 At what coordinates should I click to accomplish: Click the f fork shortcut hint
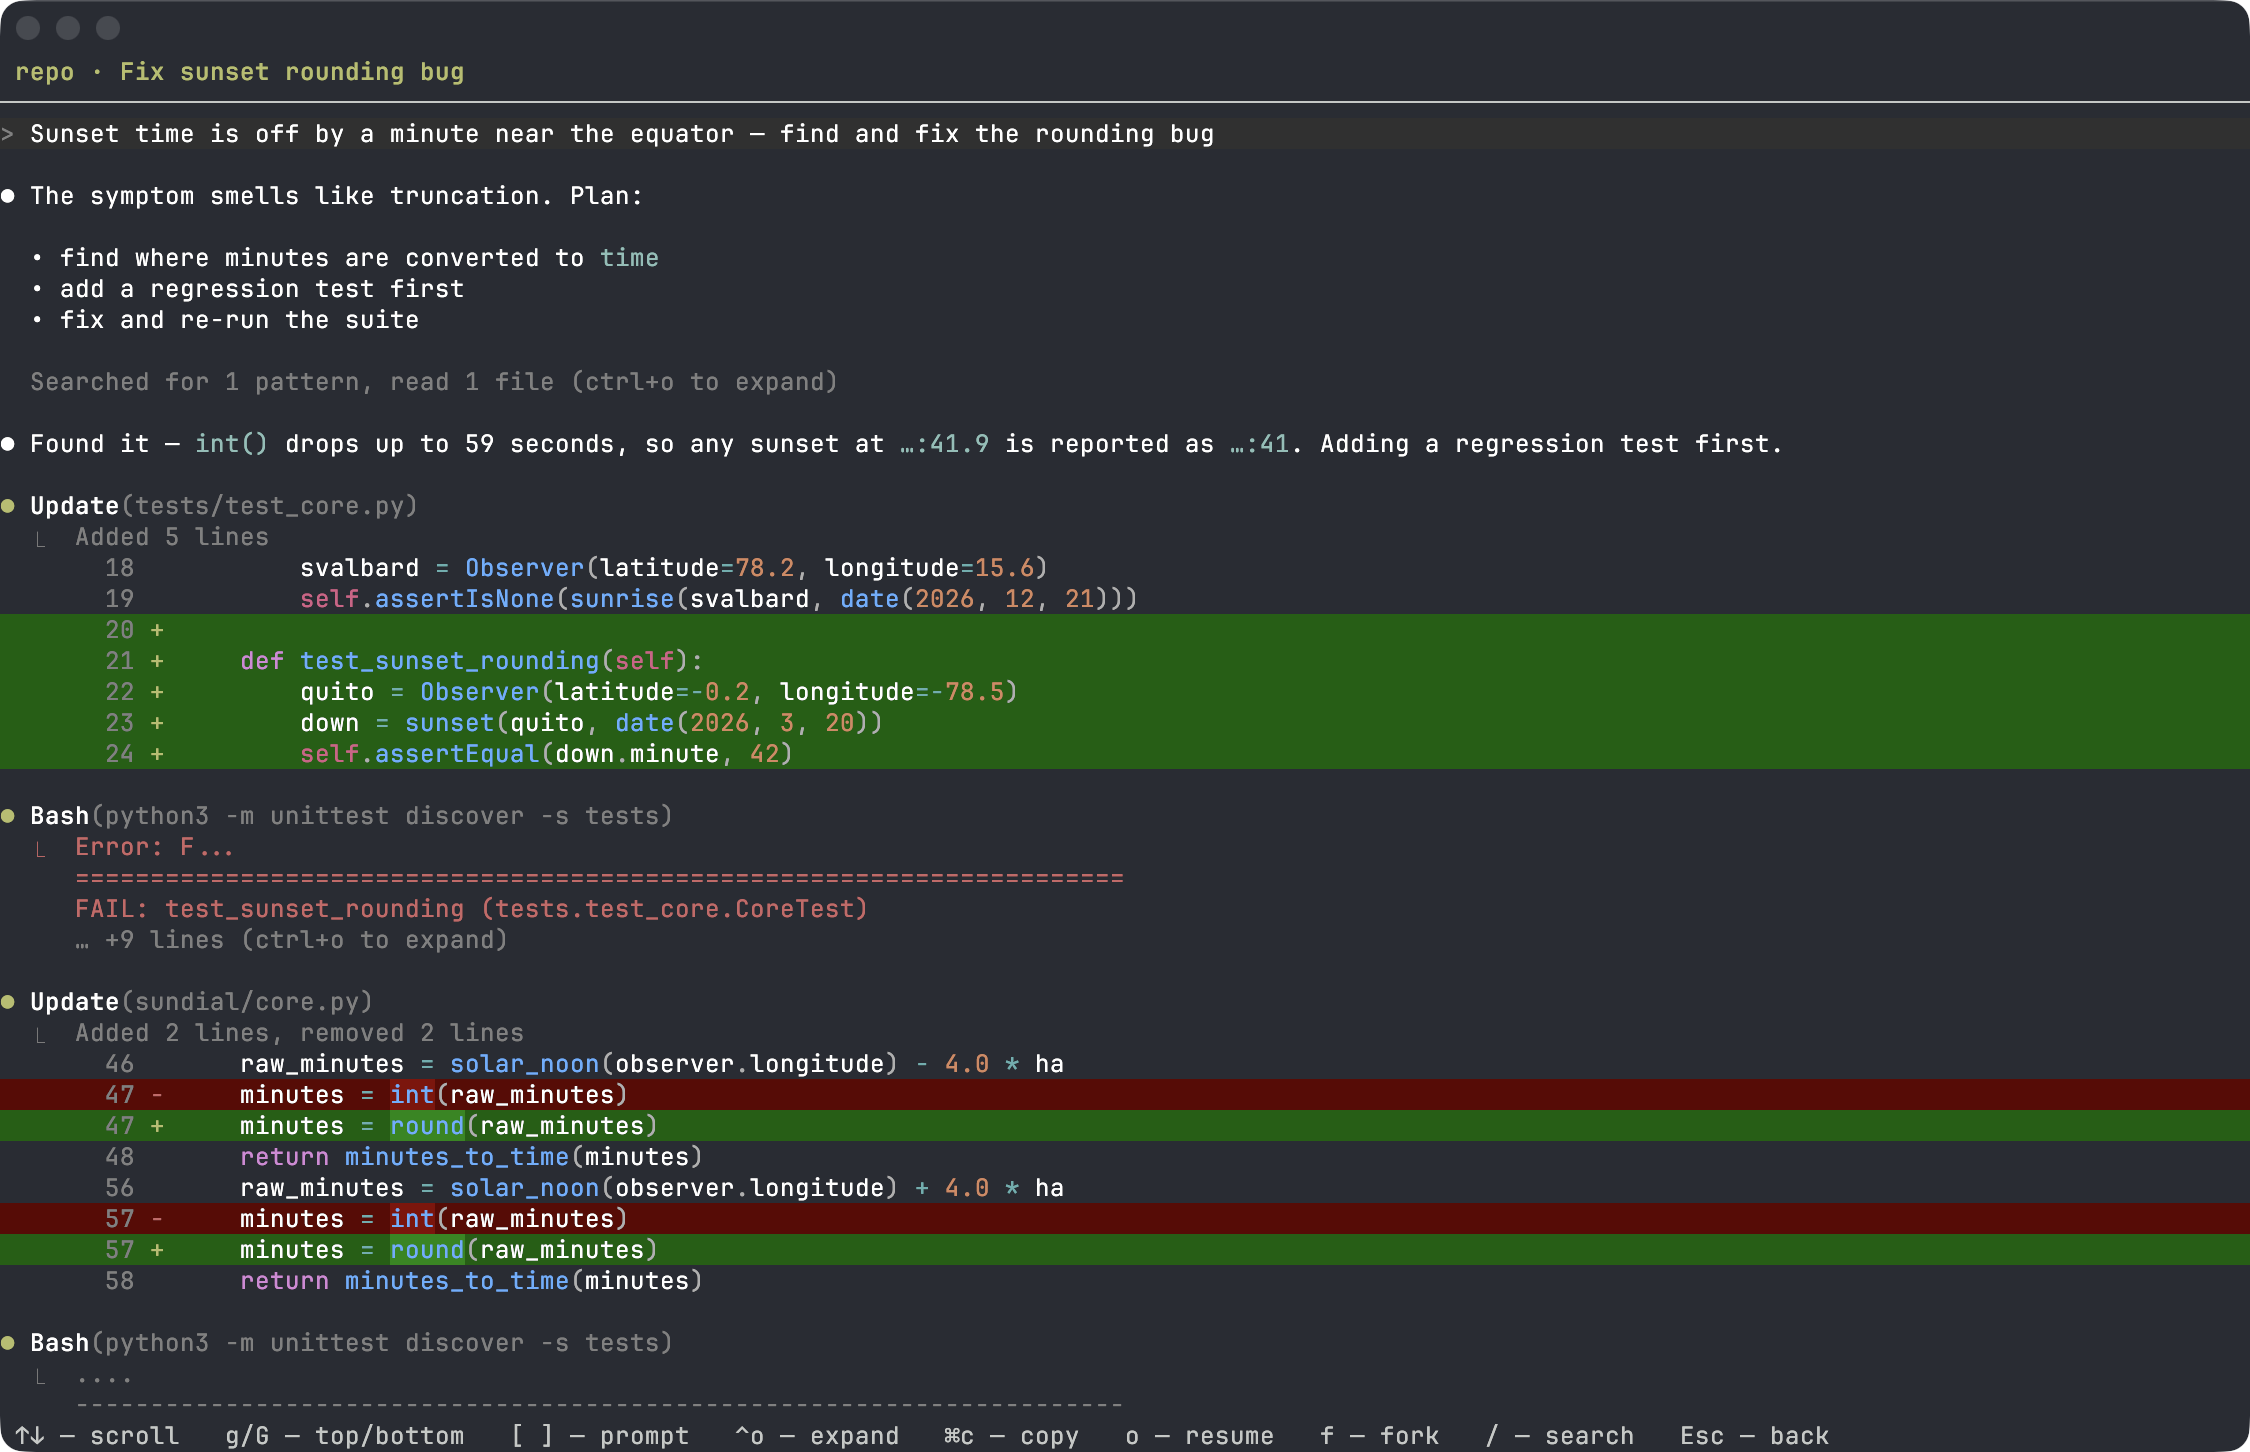1380,1436
